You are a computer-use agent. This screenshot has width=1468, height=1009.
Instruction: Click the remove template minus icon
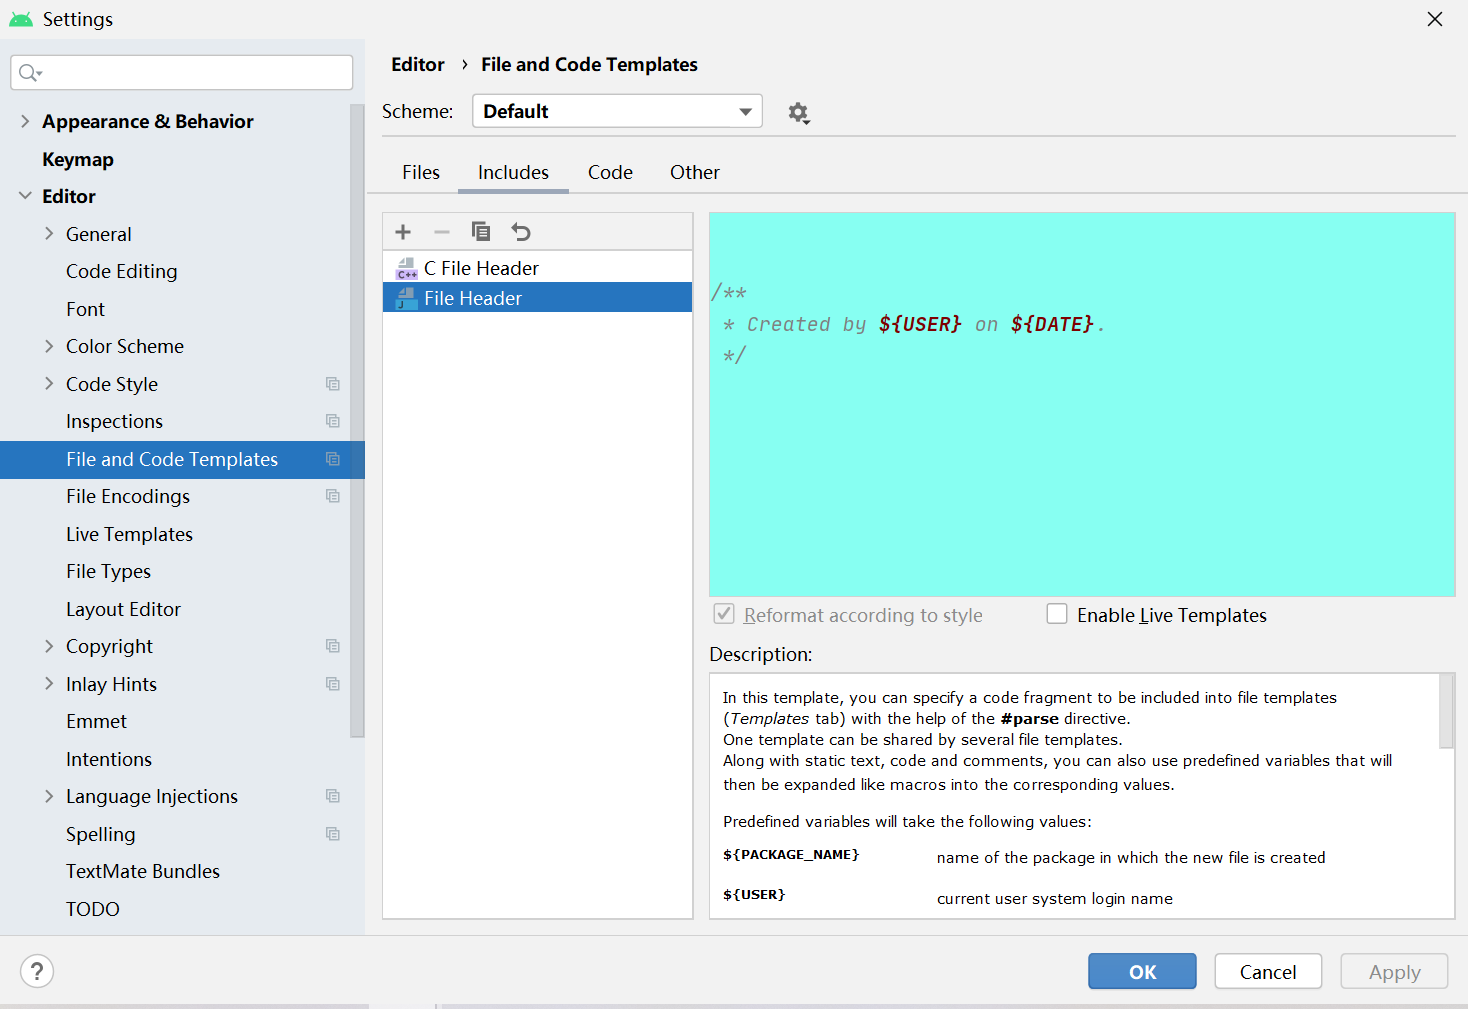442,232
